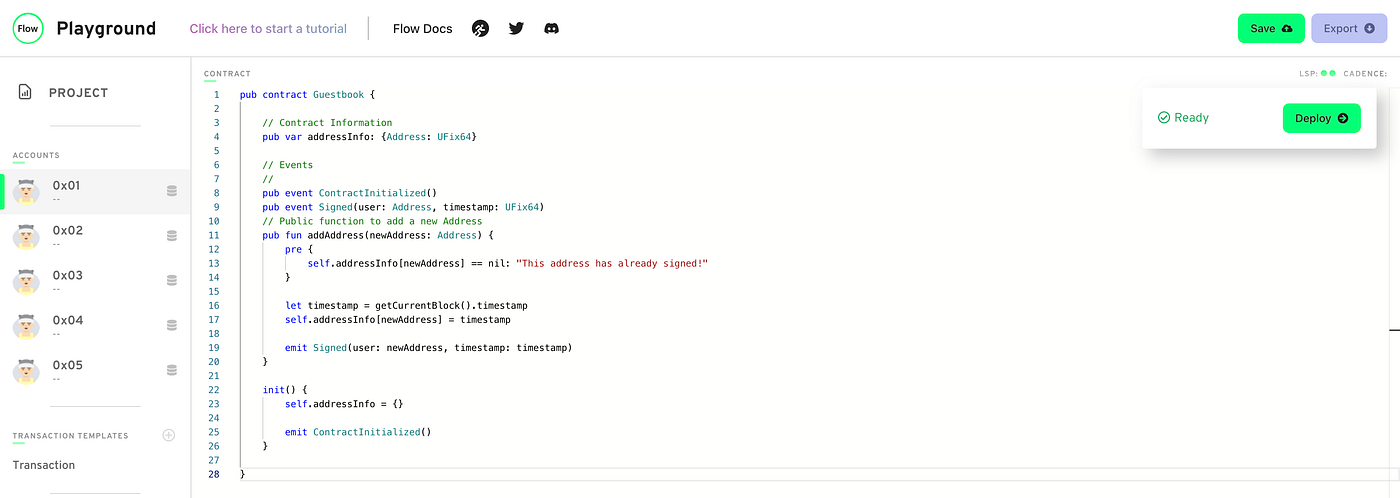The image size is (1400, 498).
Task: Click the storage icon for account 0x05
Action: pyautogui.click(x=172, y=370)
